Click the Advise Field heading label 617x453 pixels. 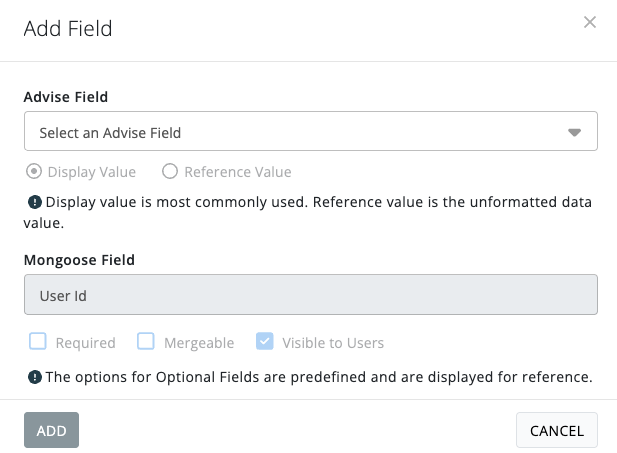point(66,97)
